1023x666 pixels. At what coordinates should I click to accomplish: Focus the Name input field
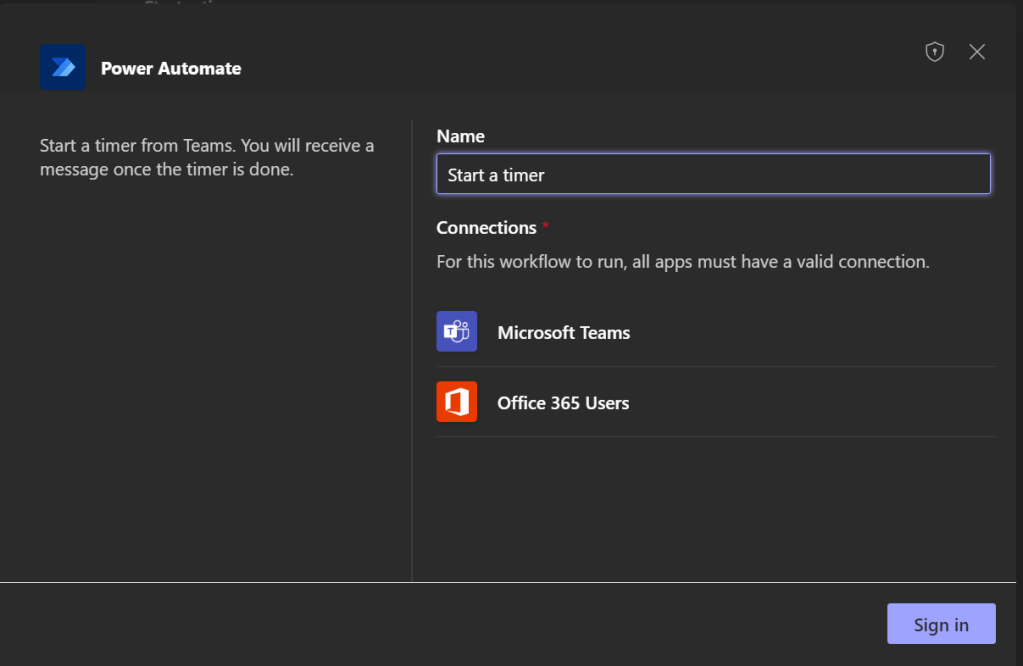[713, 174]
